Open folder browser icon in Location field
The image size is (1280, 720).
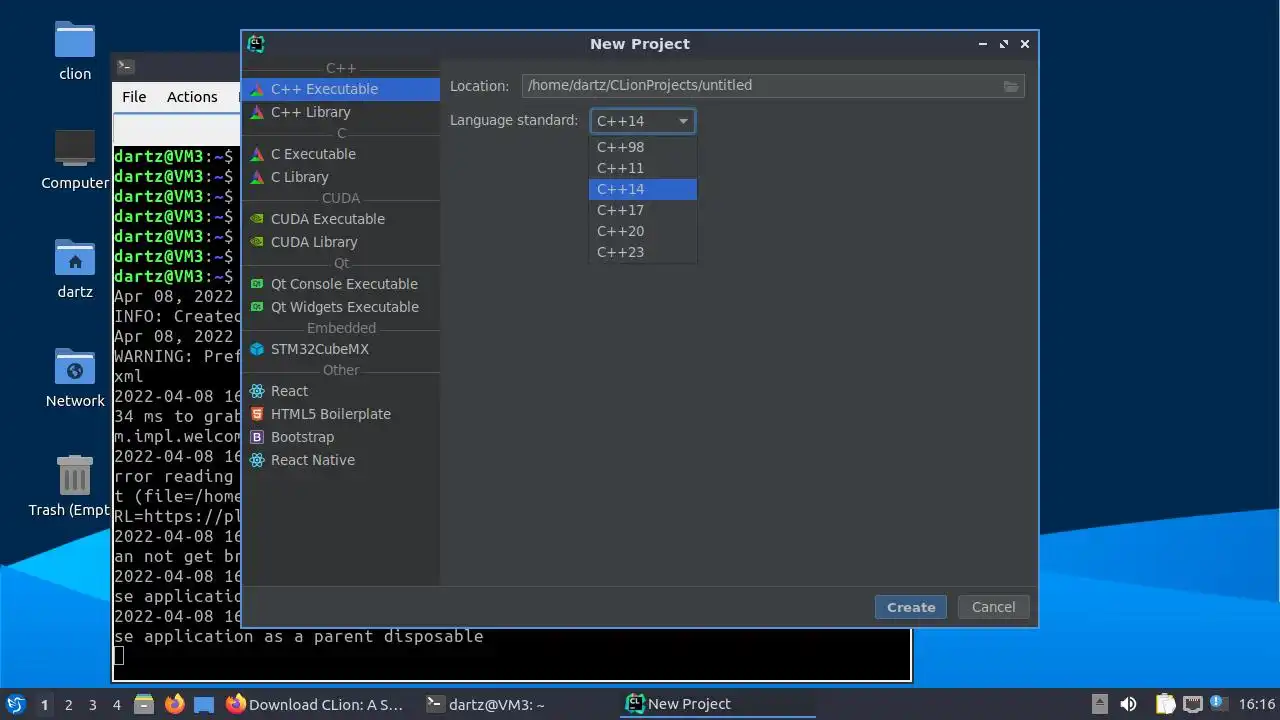(x=1011, y=86)
